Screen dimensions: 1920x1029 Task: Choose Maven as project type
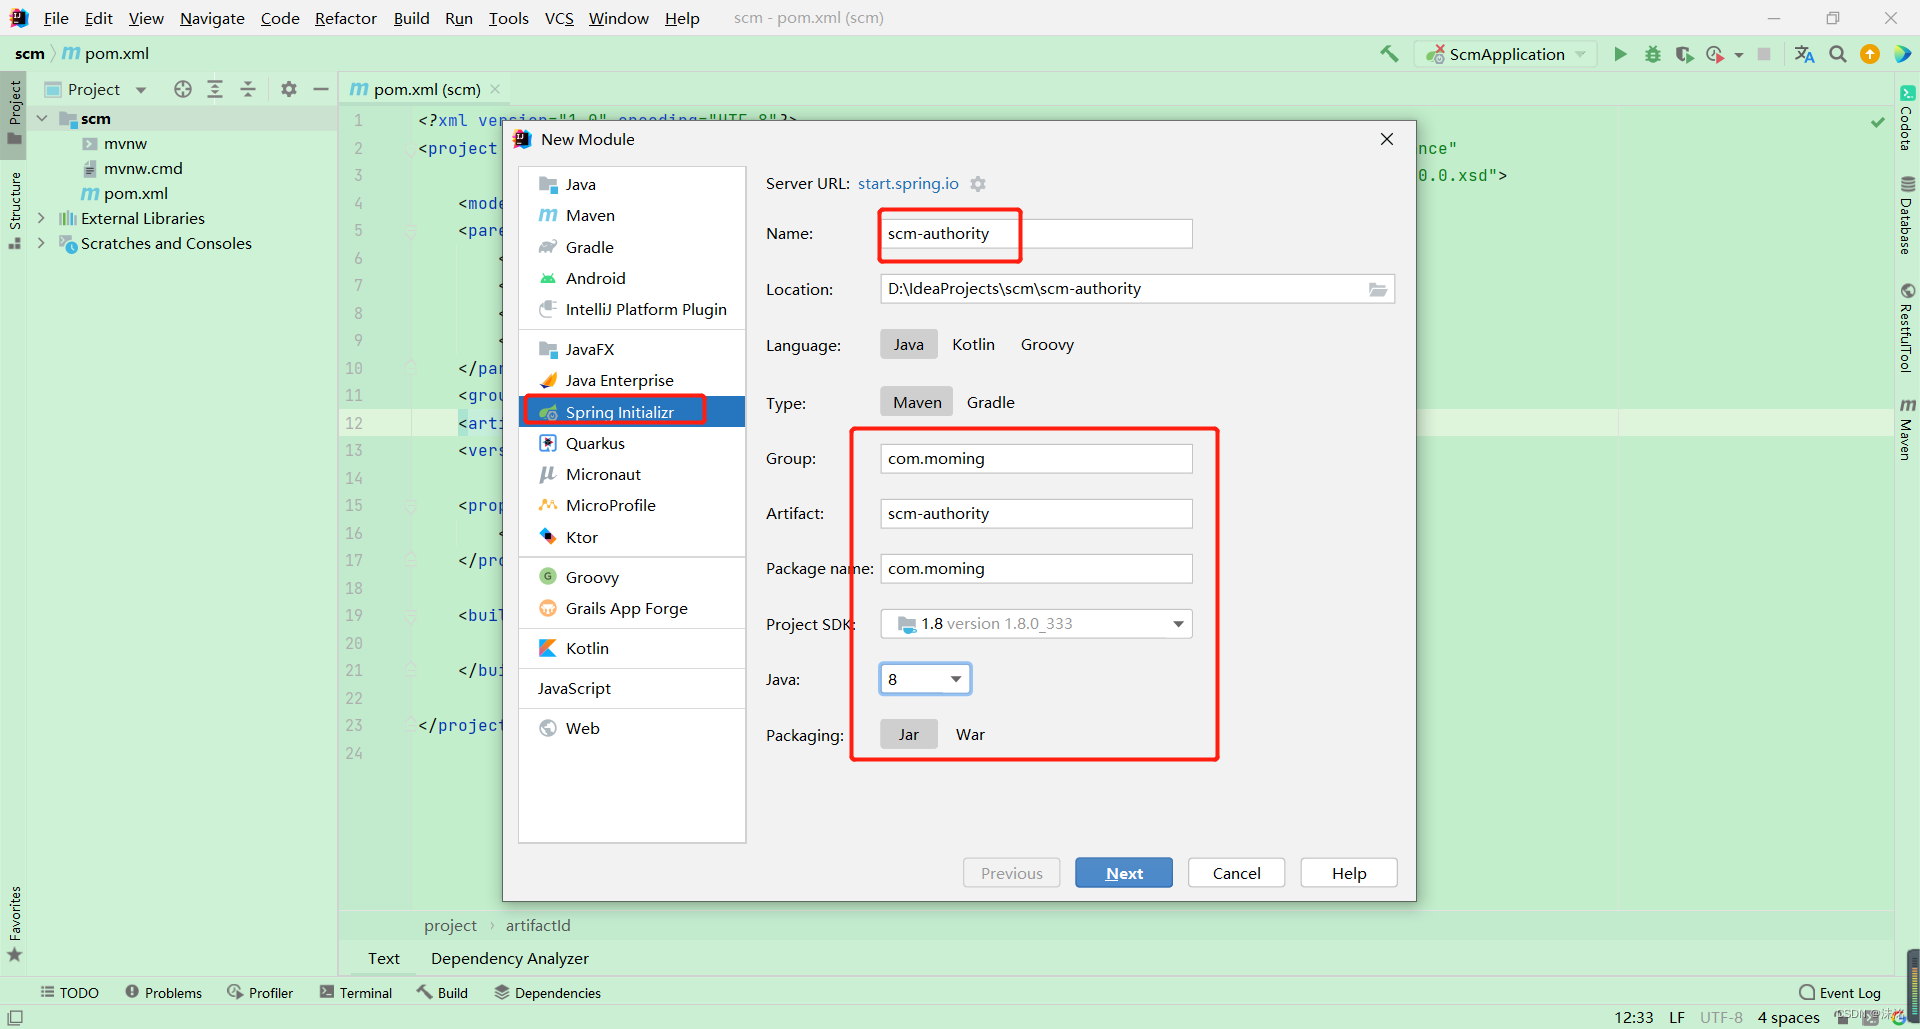[917, 402]
